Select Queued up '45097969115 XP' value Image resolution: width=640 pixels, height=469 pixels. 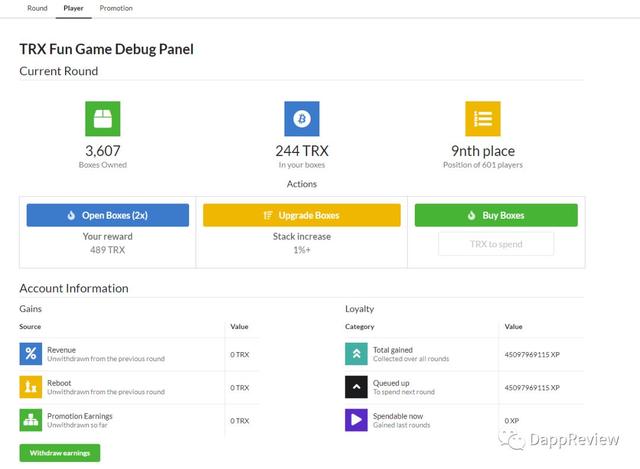tap(532, 388)
